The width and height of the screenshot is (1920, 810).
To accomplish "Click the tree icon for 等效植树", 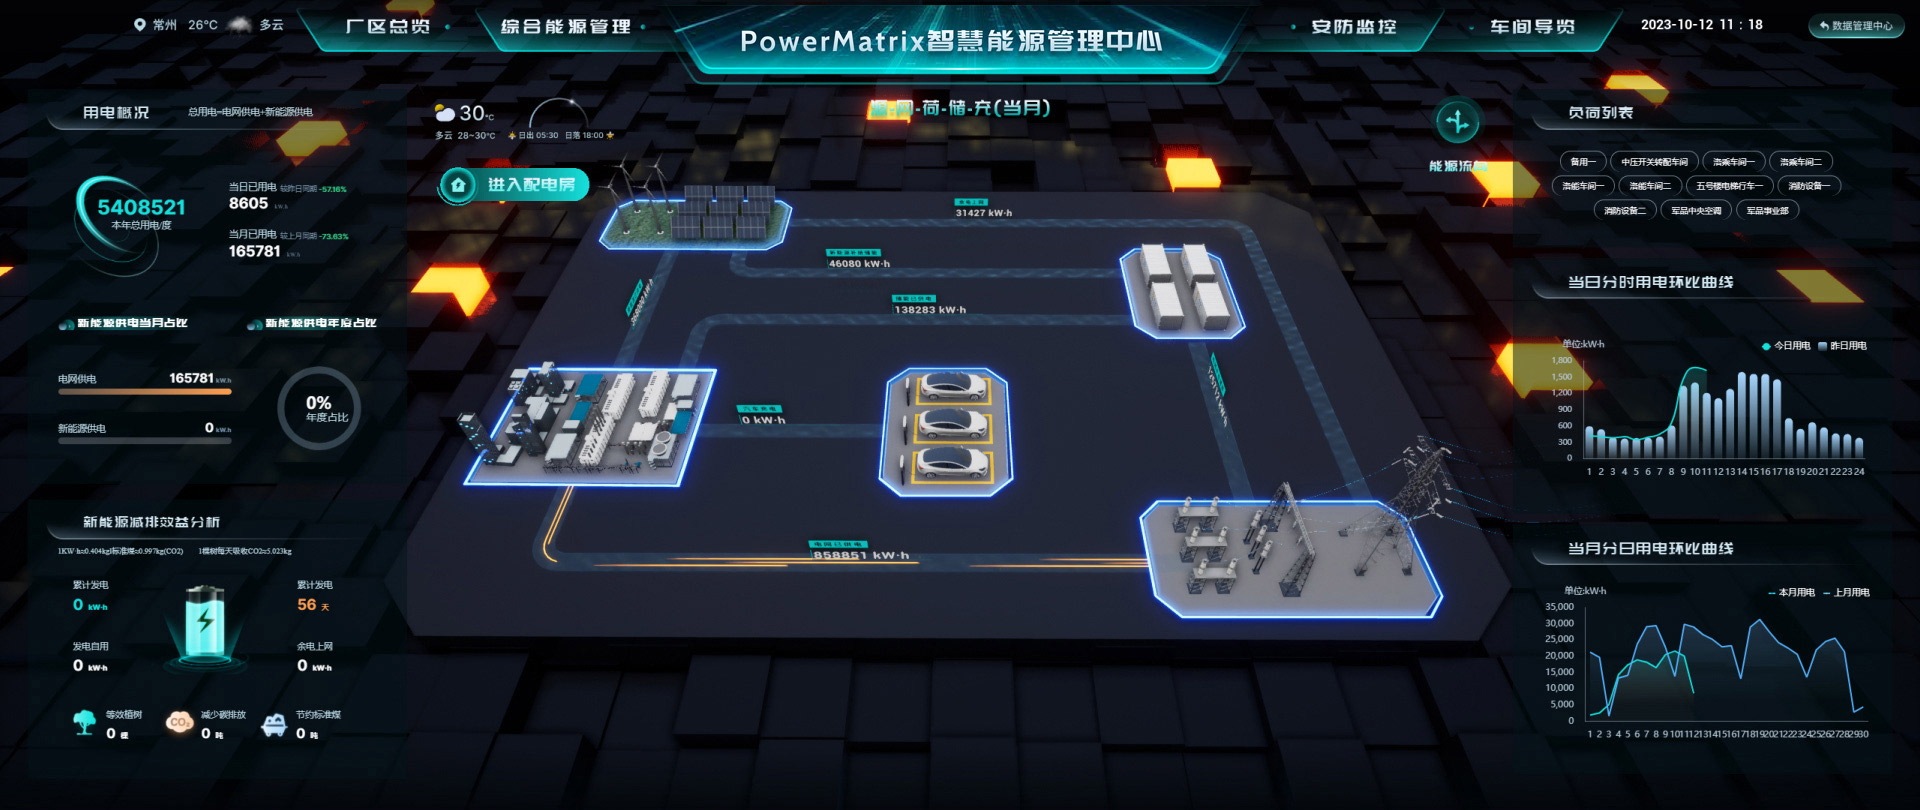I will click(85, 722).
